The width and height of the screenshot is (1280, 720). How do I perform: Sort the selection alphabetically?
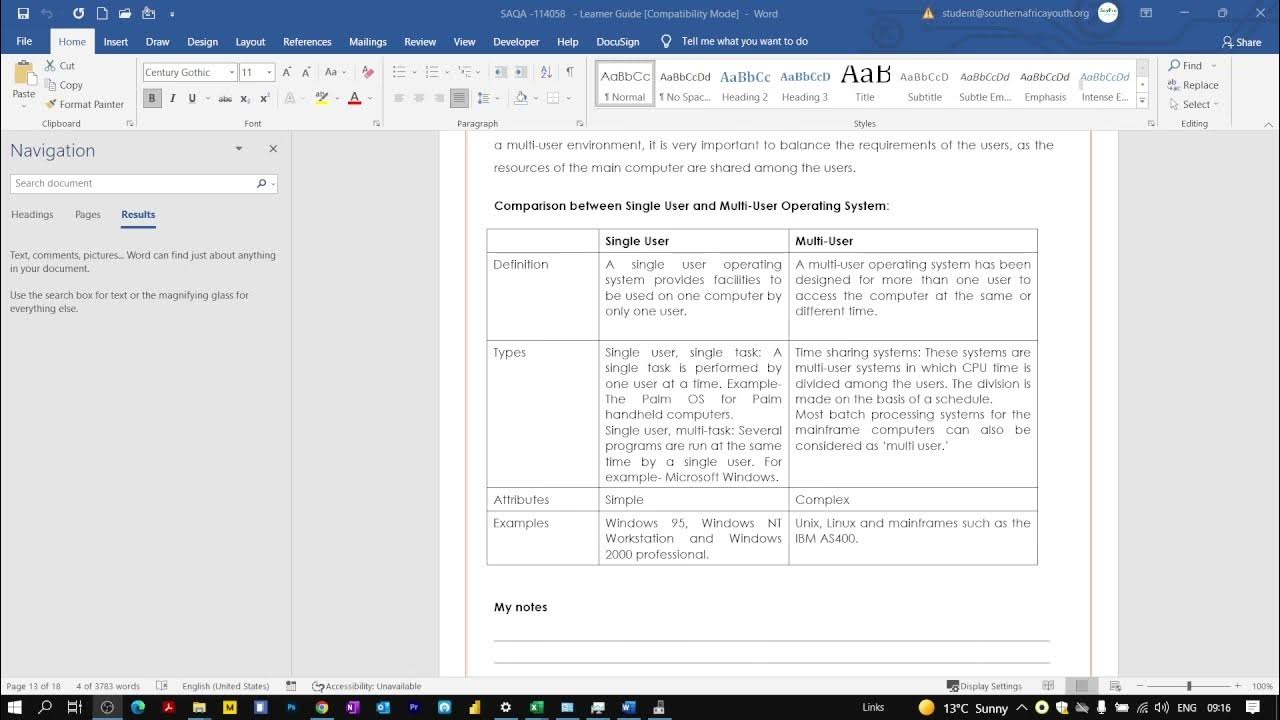click(x=546, y=72)
